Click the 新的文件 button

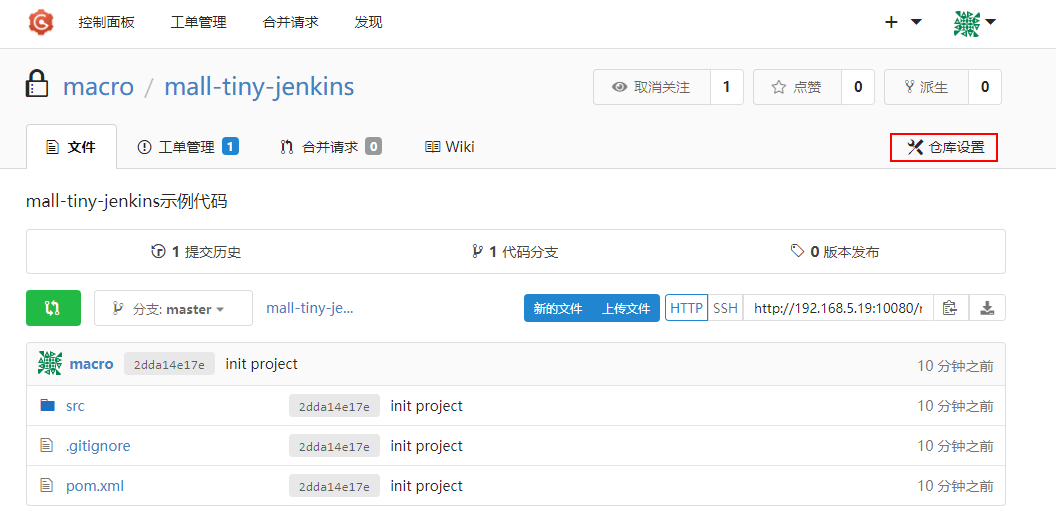click(x=558, y=308)
